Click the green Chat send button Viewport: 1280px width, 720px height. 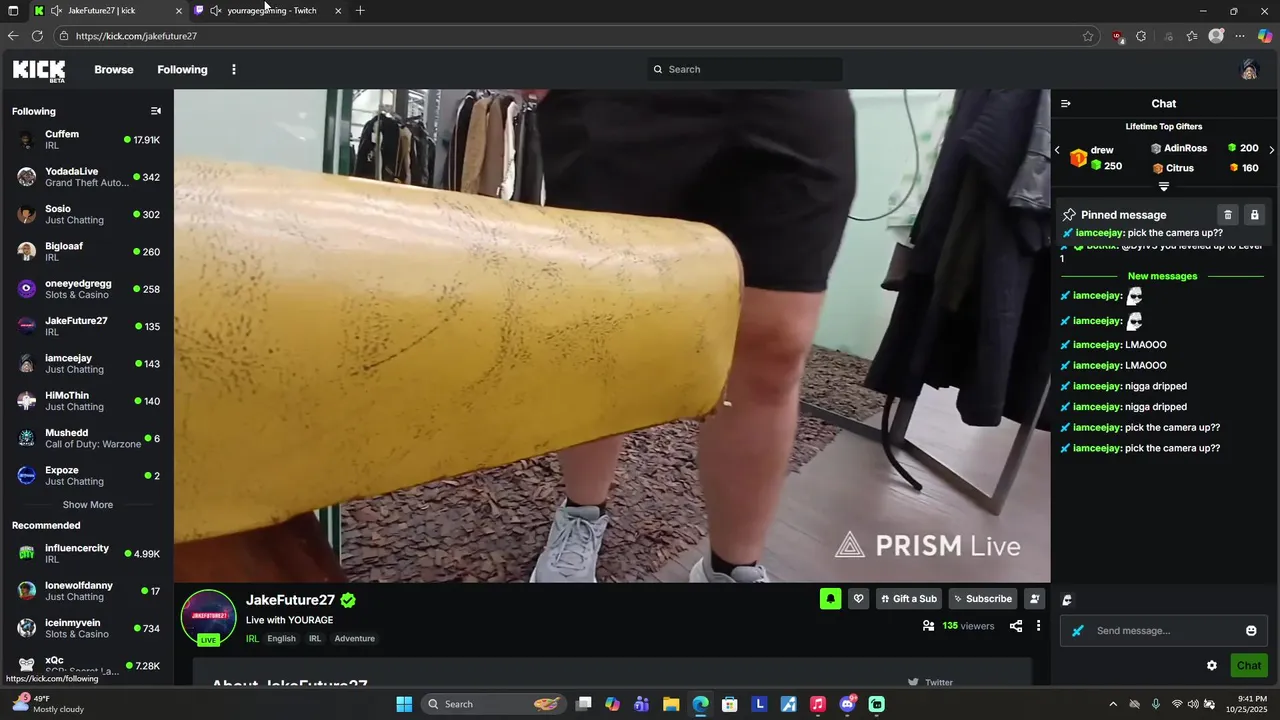tap(1249, 666)
